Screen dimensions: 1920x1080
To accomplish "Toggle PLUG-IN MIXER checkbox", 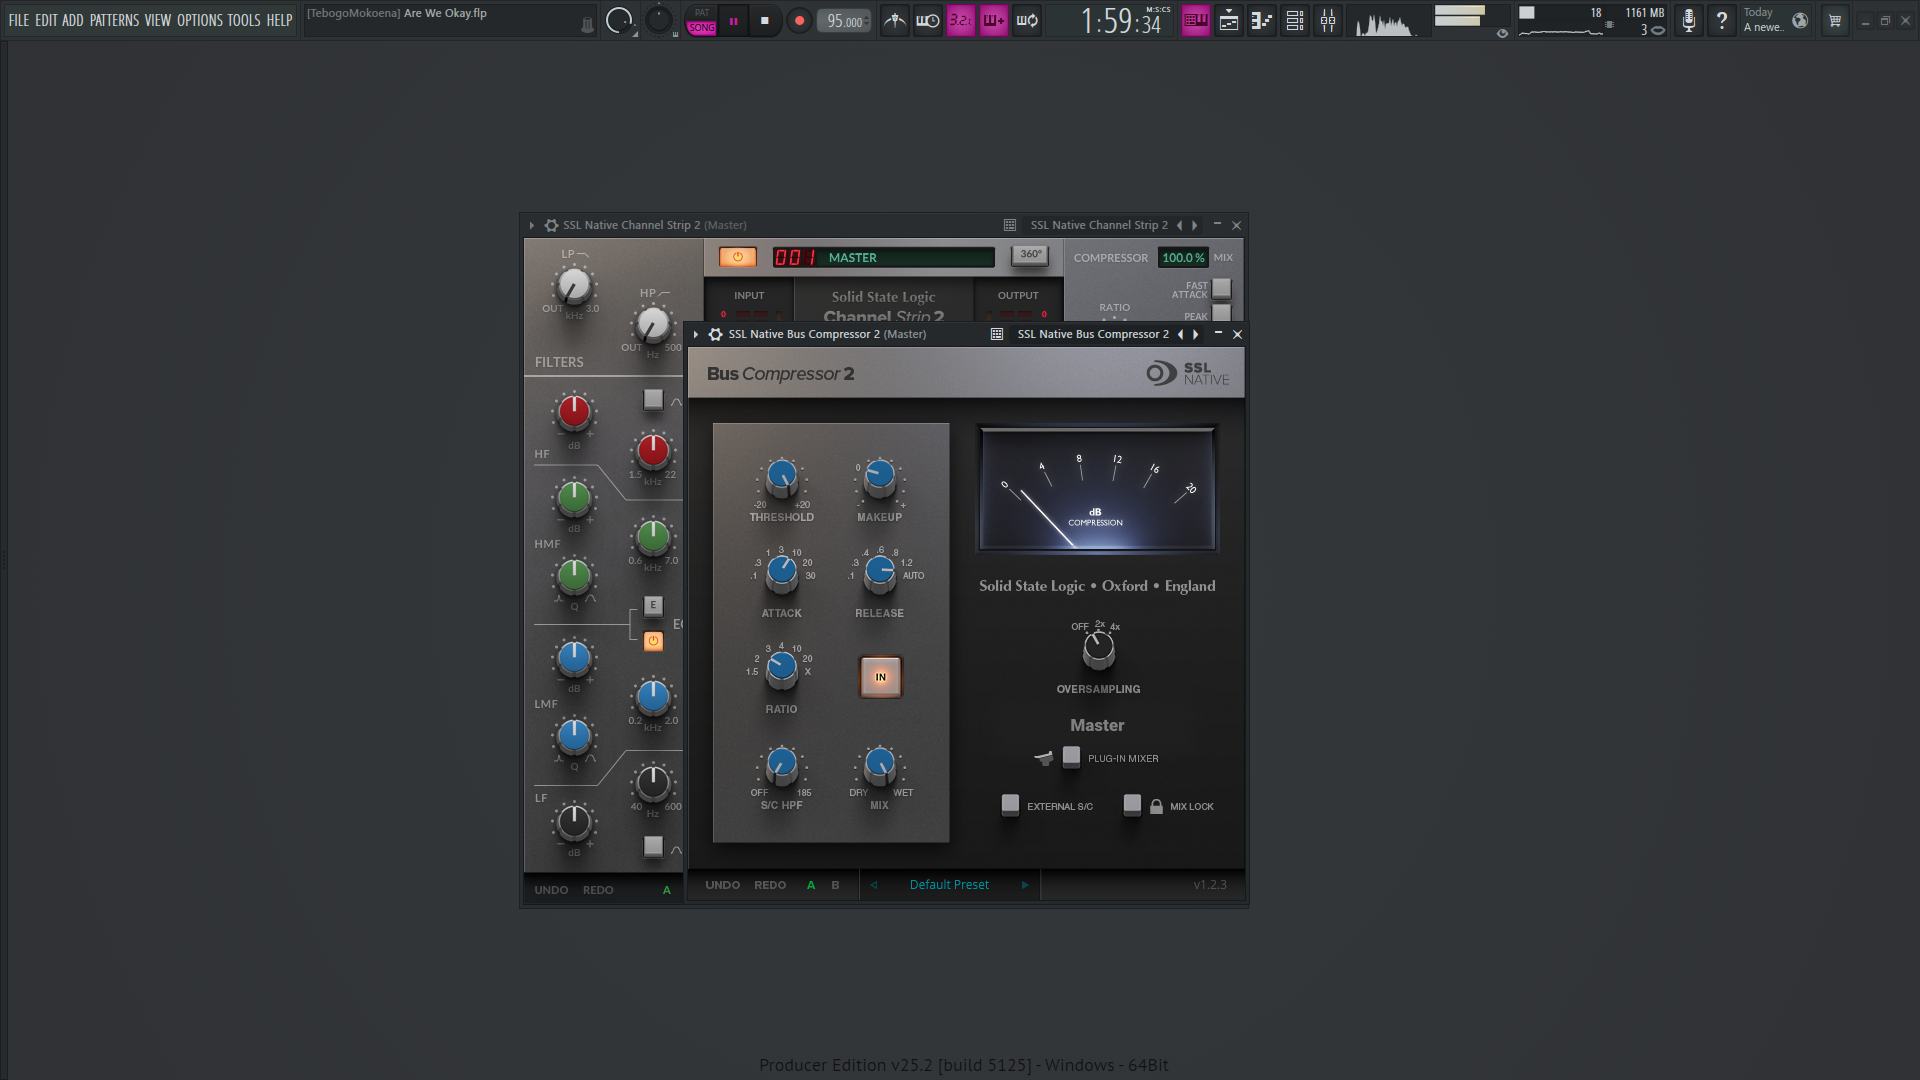I will tap(1071, 756).
